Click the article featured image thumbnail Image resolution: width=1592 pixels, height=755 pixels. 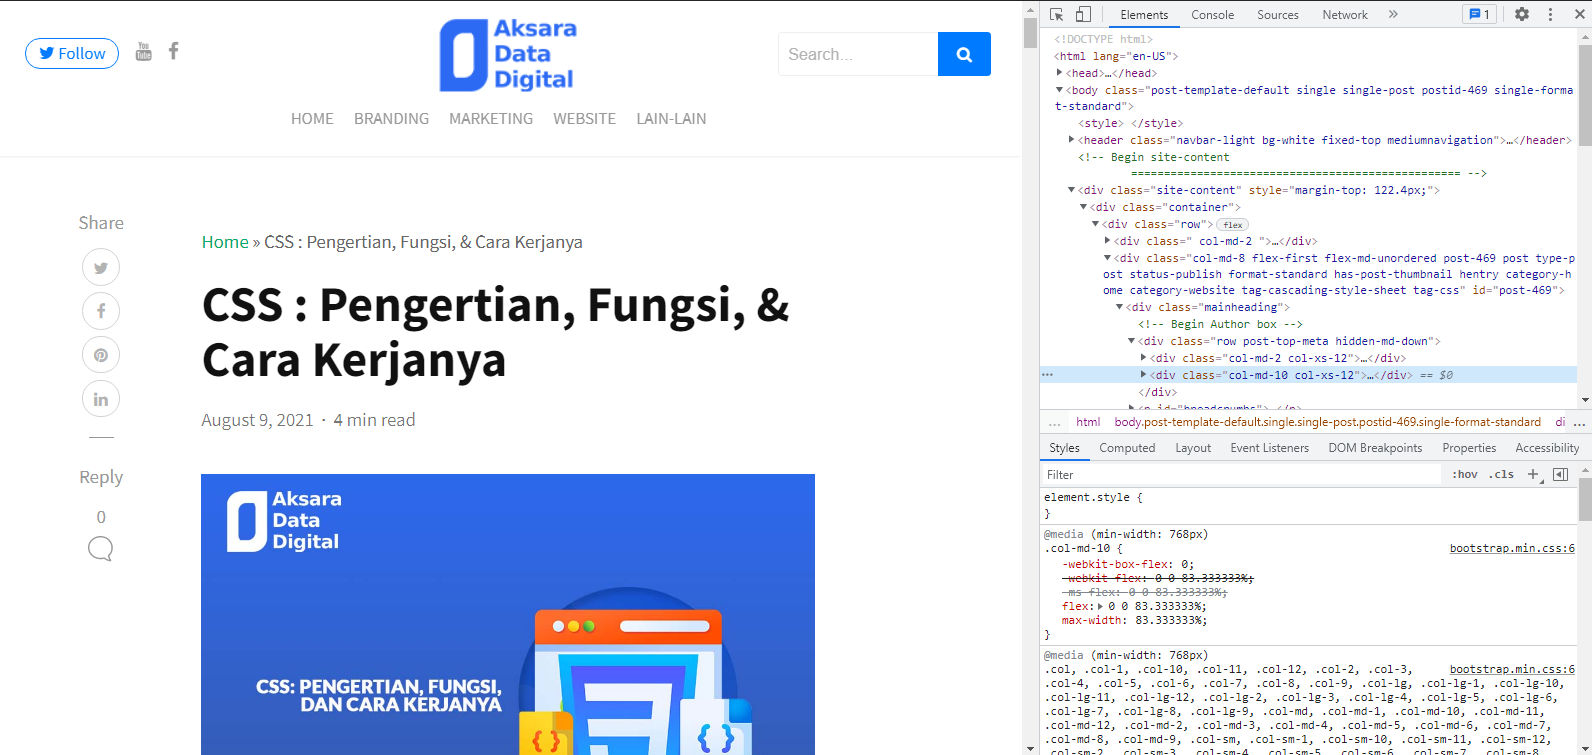click(x=508, y=614)
